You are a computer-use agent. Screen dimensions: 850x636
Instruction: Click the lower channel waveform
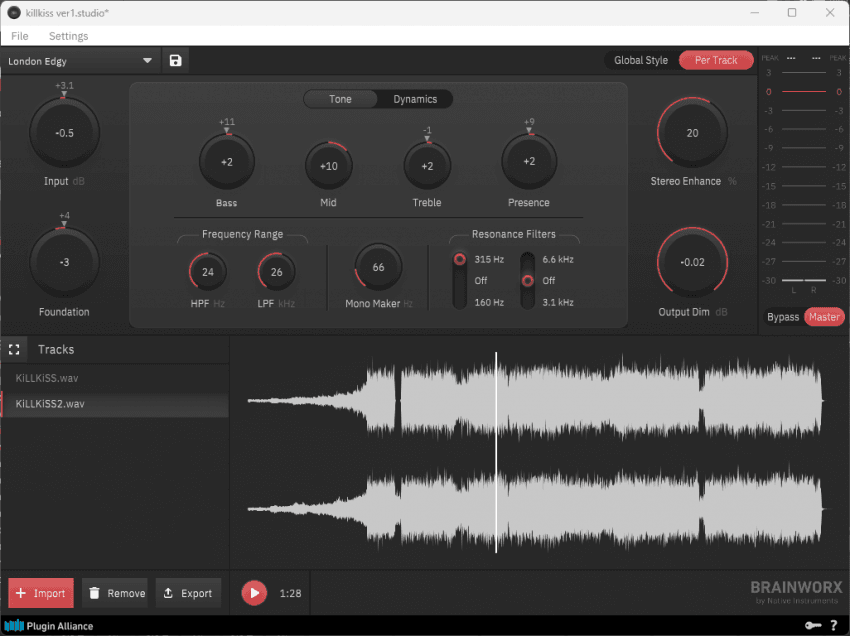click(x=536, y=509)
